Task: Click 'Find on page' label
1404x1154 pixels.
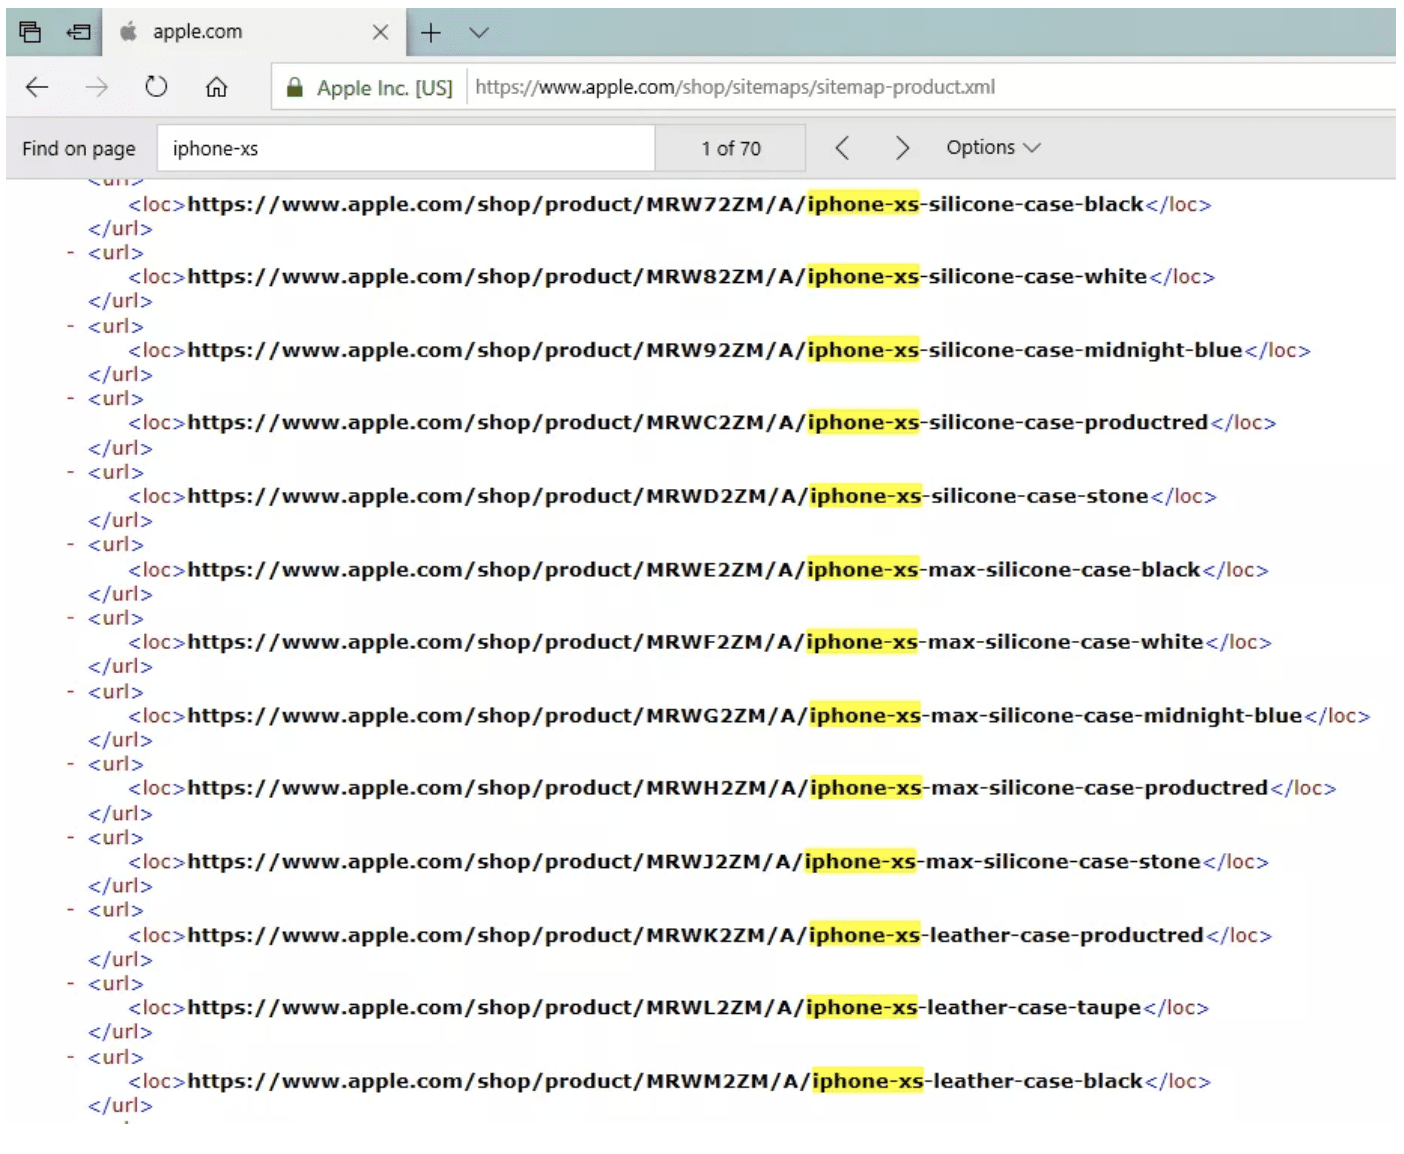Action: pyautogui.click(x=79, y=149)
